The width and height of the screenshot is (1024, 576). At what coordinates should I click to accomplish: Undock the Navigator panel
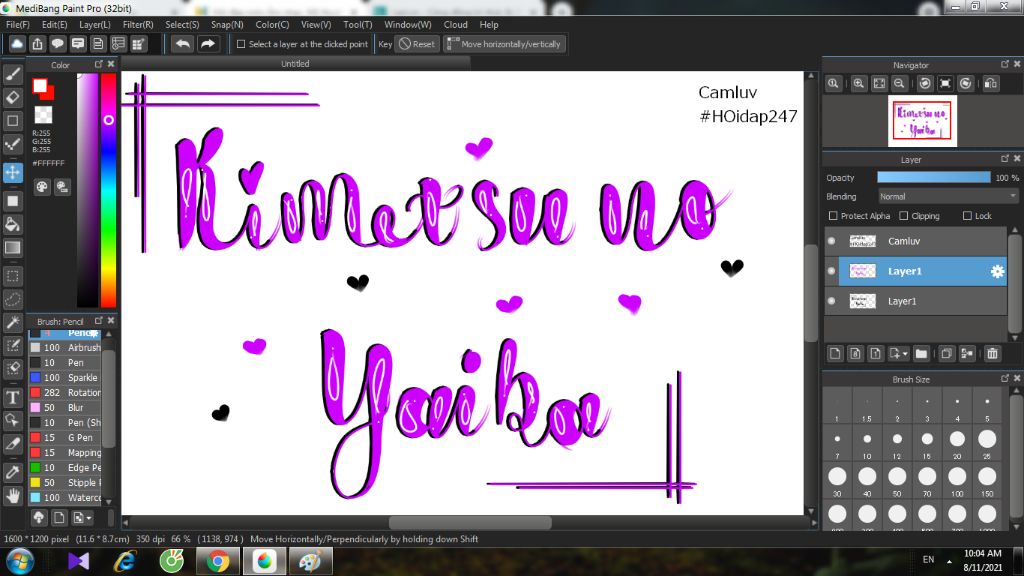[x=1004, y=64]
